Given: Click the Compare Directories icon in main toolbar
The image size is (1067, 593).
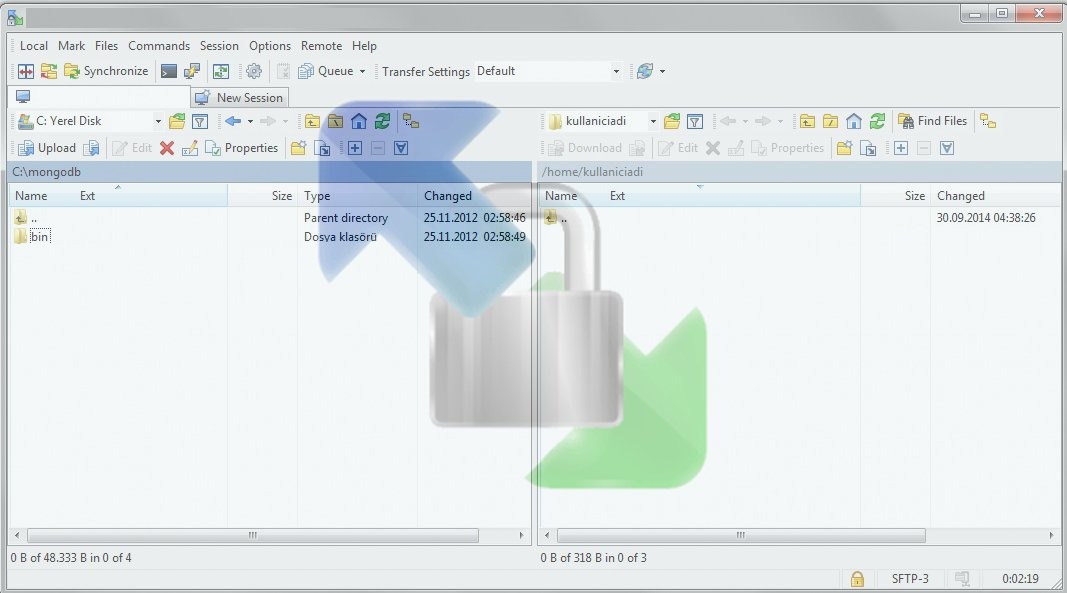Looking at the screenshot, I should 26,71.
